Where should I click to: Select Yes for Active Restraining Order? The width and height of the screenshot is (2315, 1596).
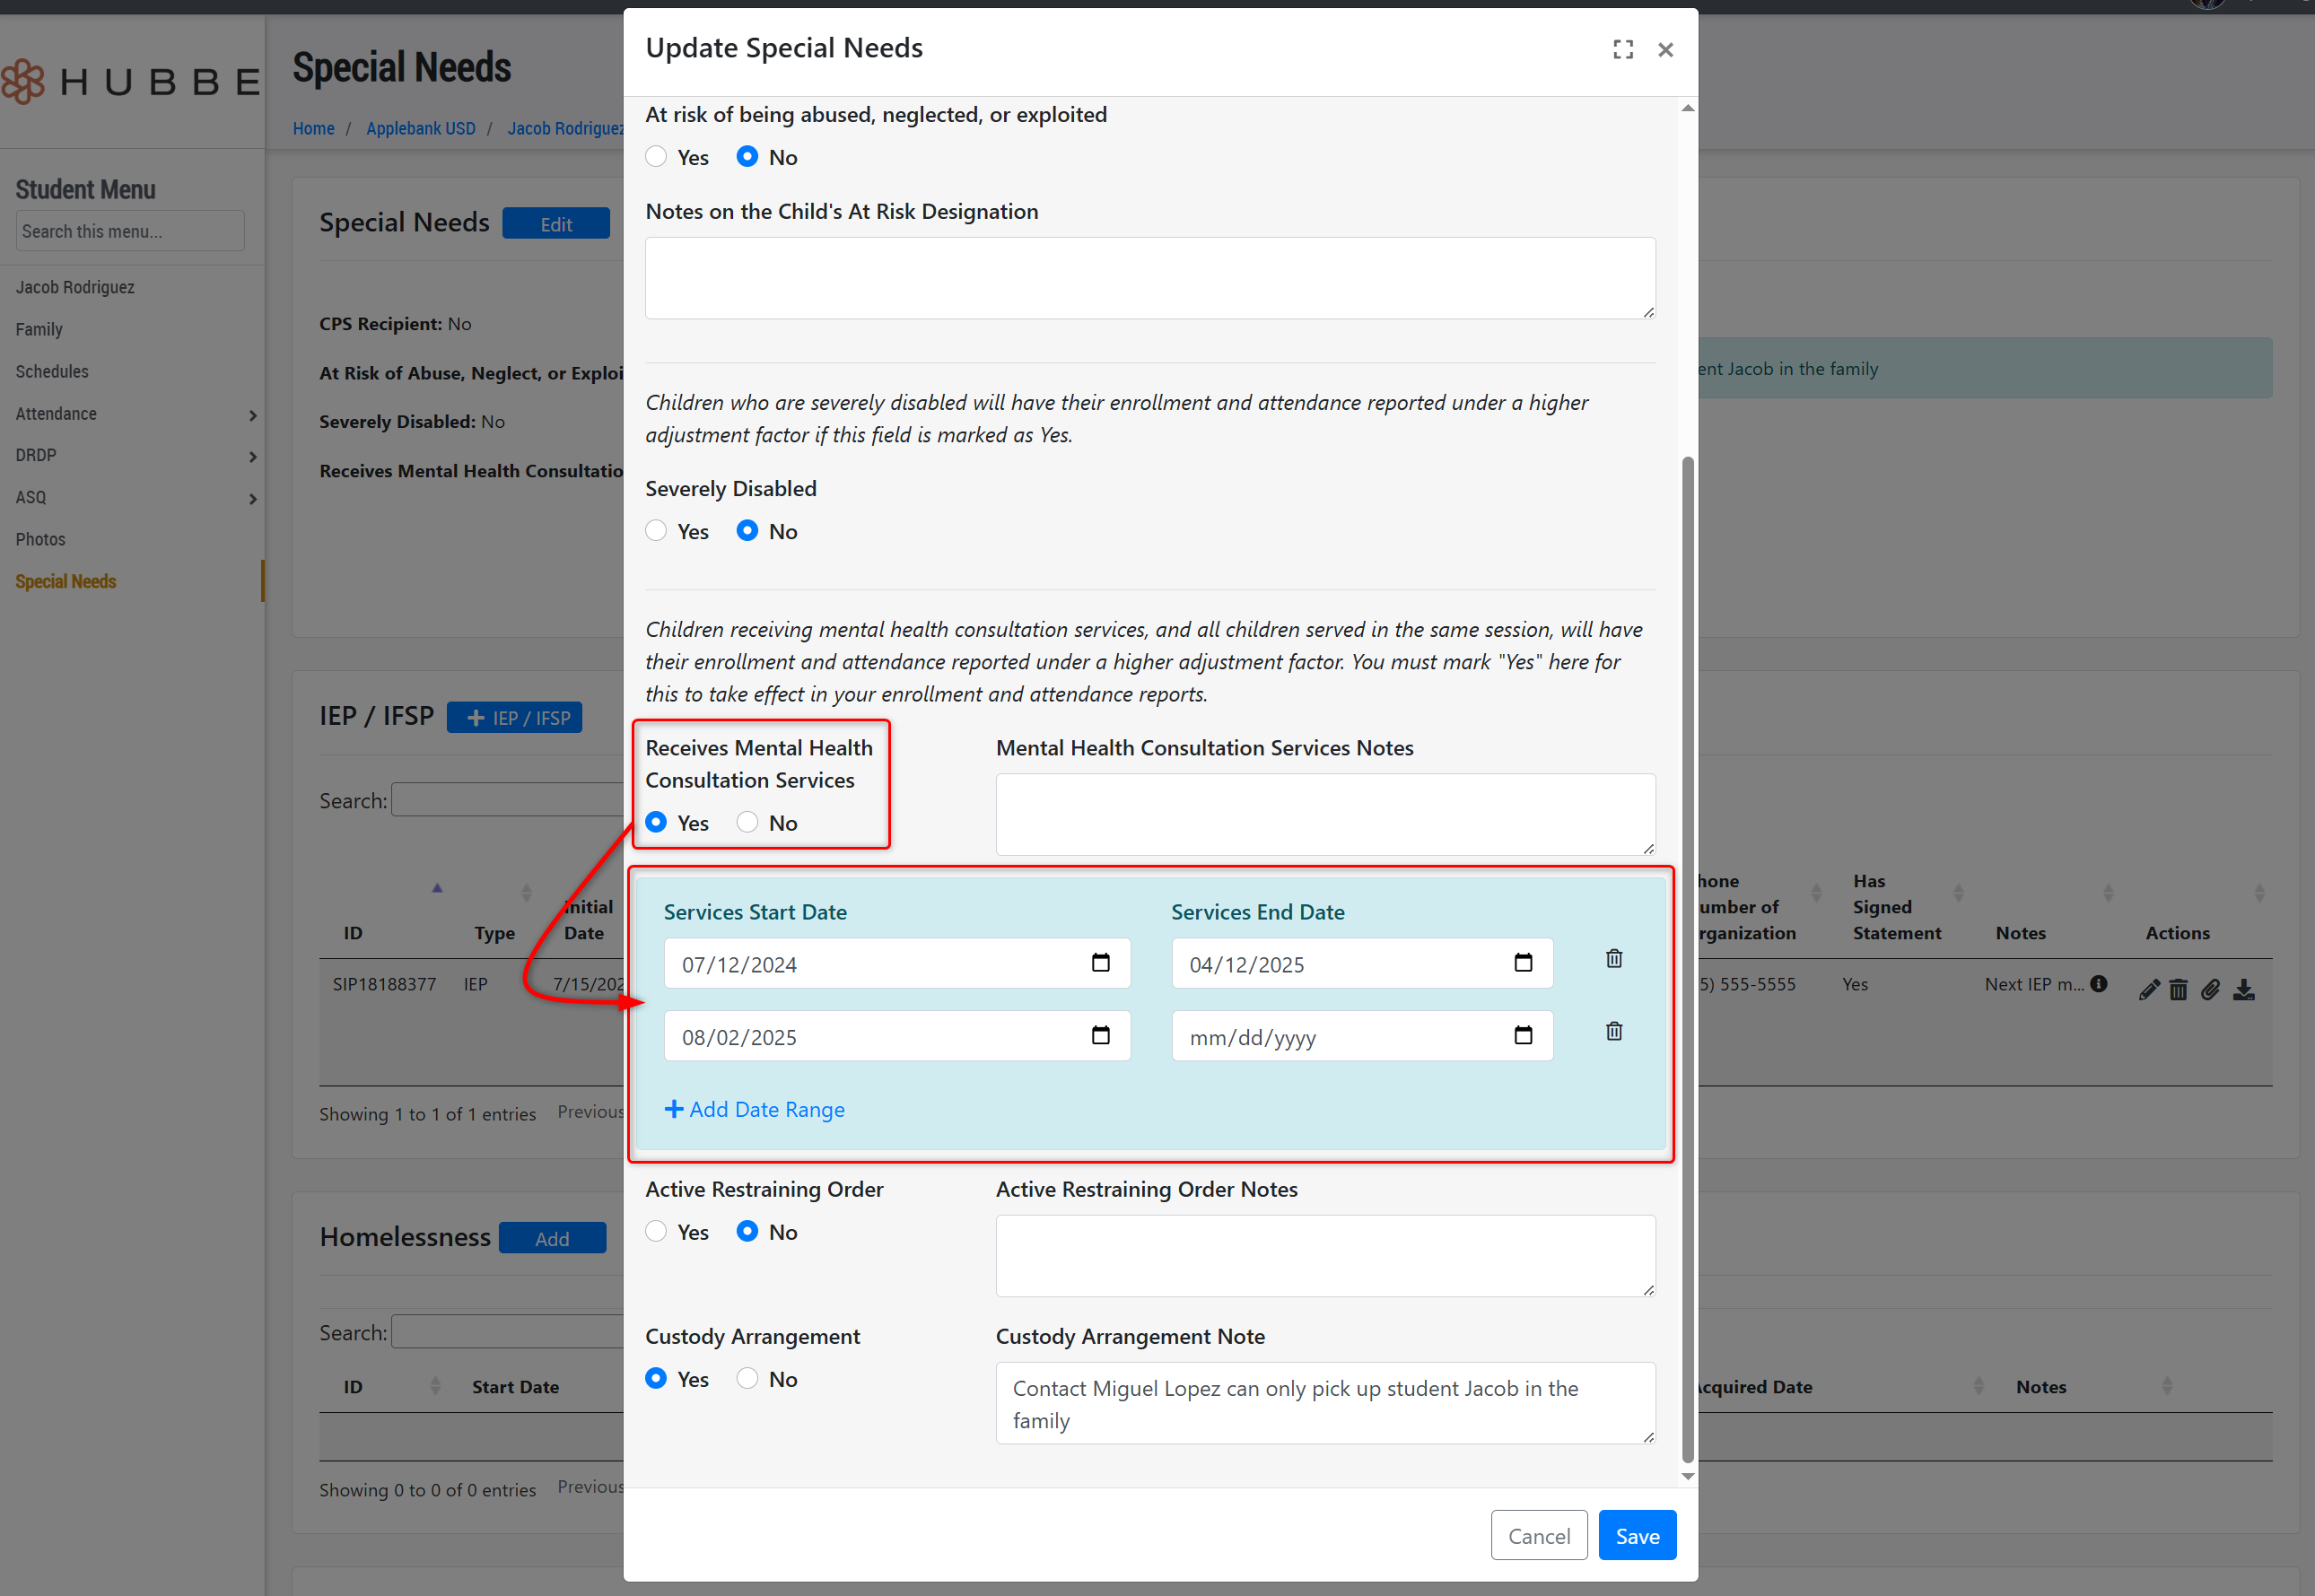pos(656,1231)
